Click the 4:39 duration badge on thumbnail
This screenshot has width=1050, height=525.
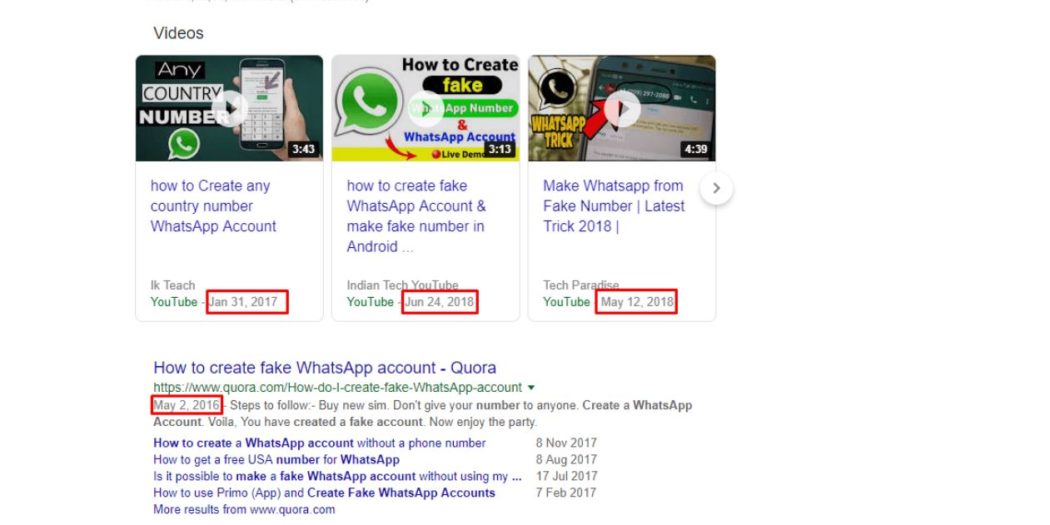click(695, 149)
